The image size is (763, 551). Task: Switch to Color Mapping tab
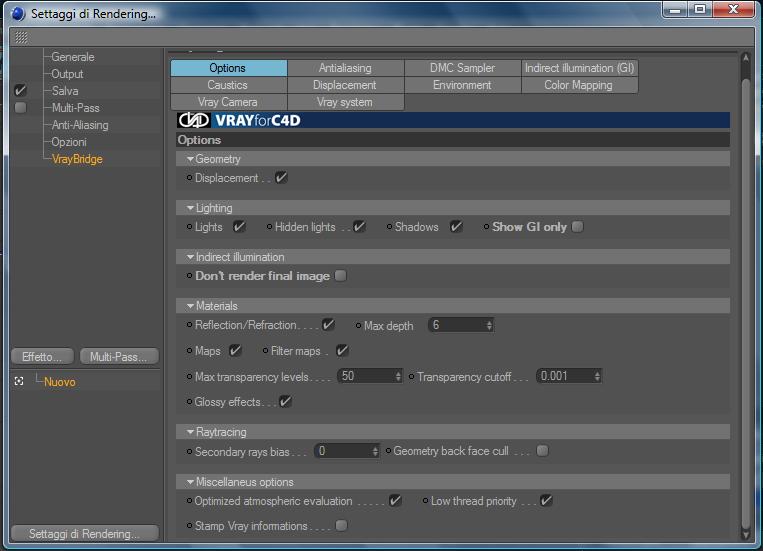click(580, 85)
